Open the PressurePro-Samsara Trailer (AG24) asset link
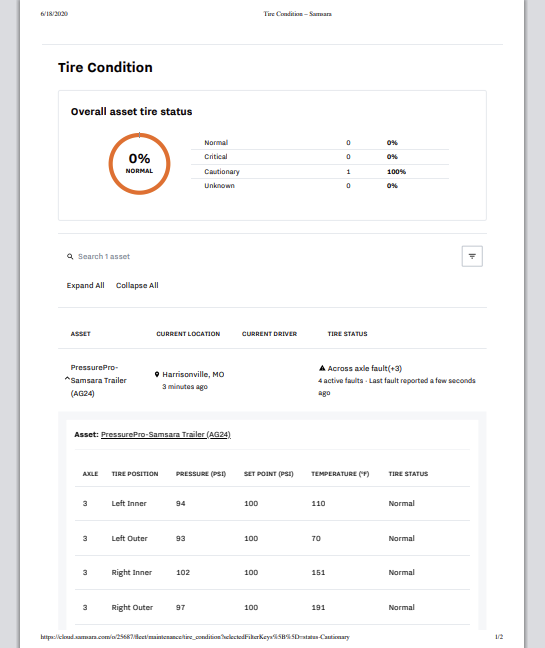Image resolution: width=545 pixels, height=648 pixels. 166,434
